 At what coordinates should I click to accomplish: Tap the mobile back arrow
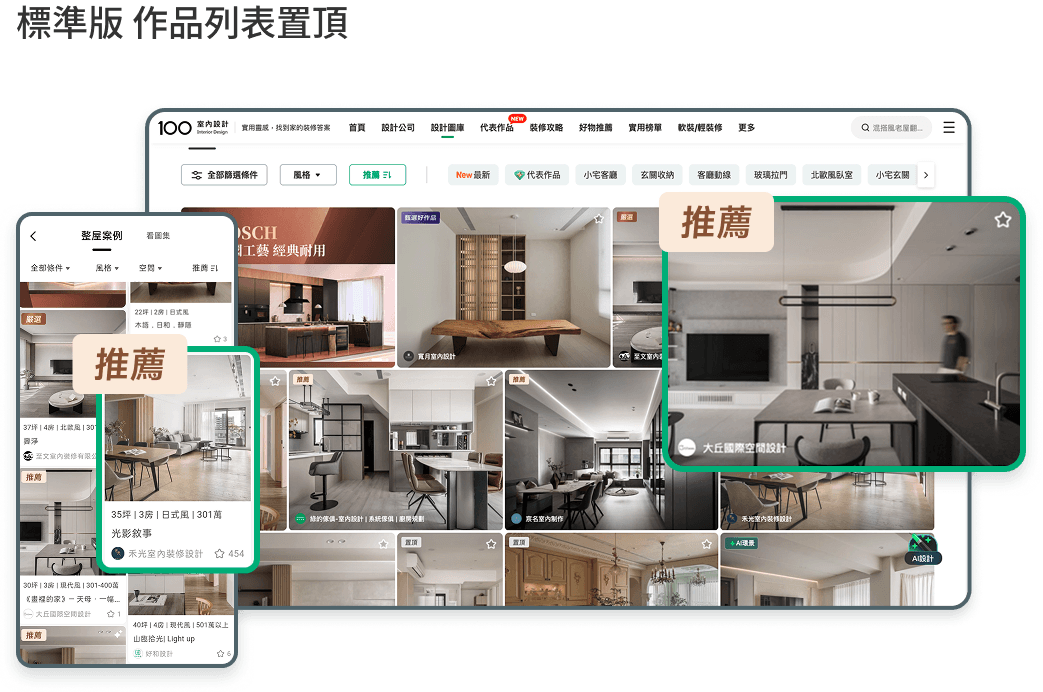click(x=33, y=236)
